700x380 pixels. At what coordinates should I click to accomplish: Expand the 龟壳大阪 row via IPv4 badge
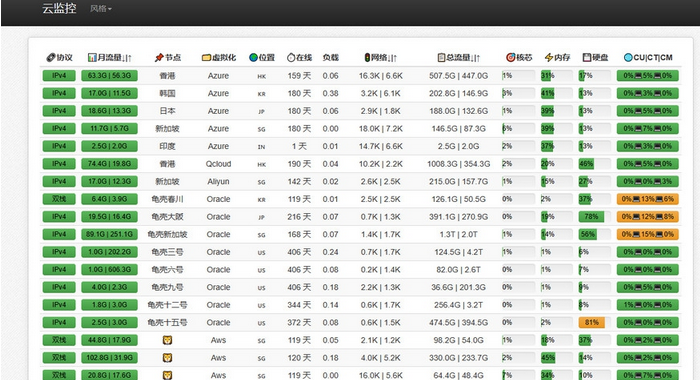coord(59,217)
